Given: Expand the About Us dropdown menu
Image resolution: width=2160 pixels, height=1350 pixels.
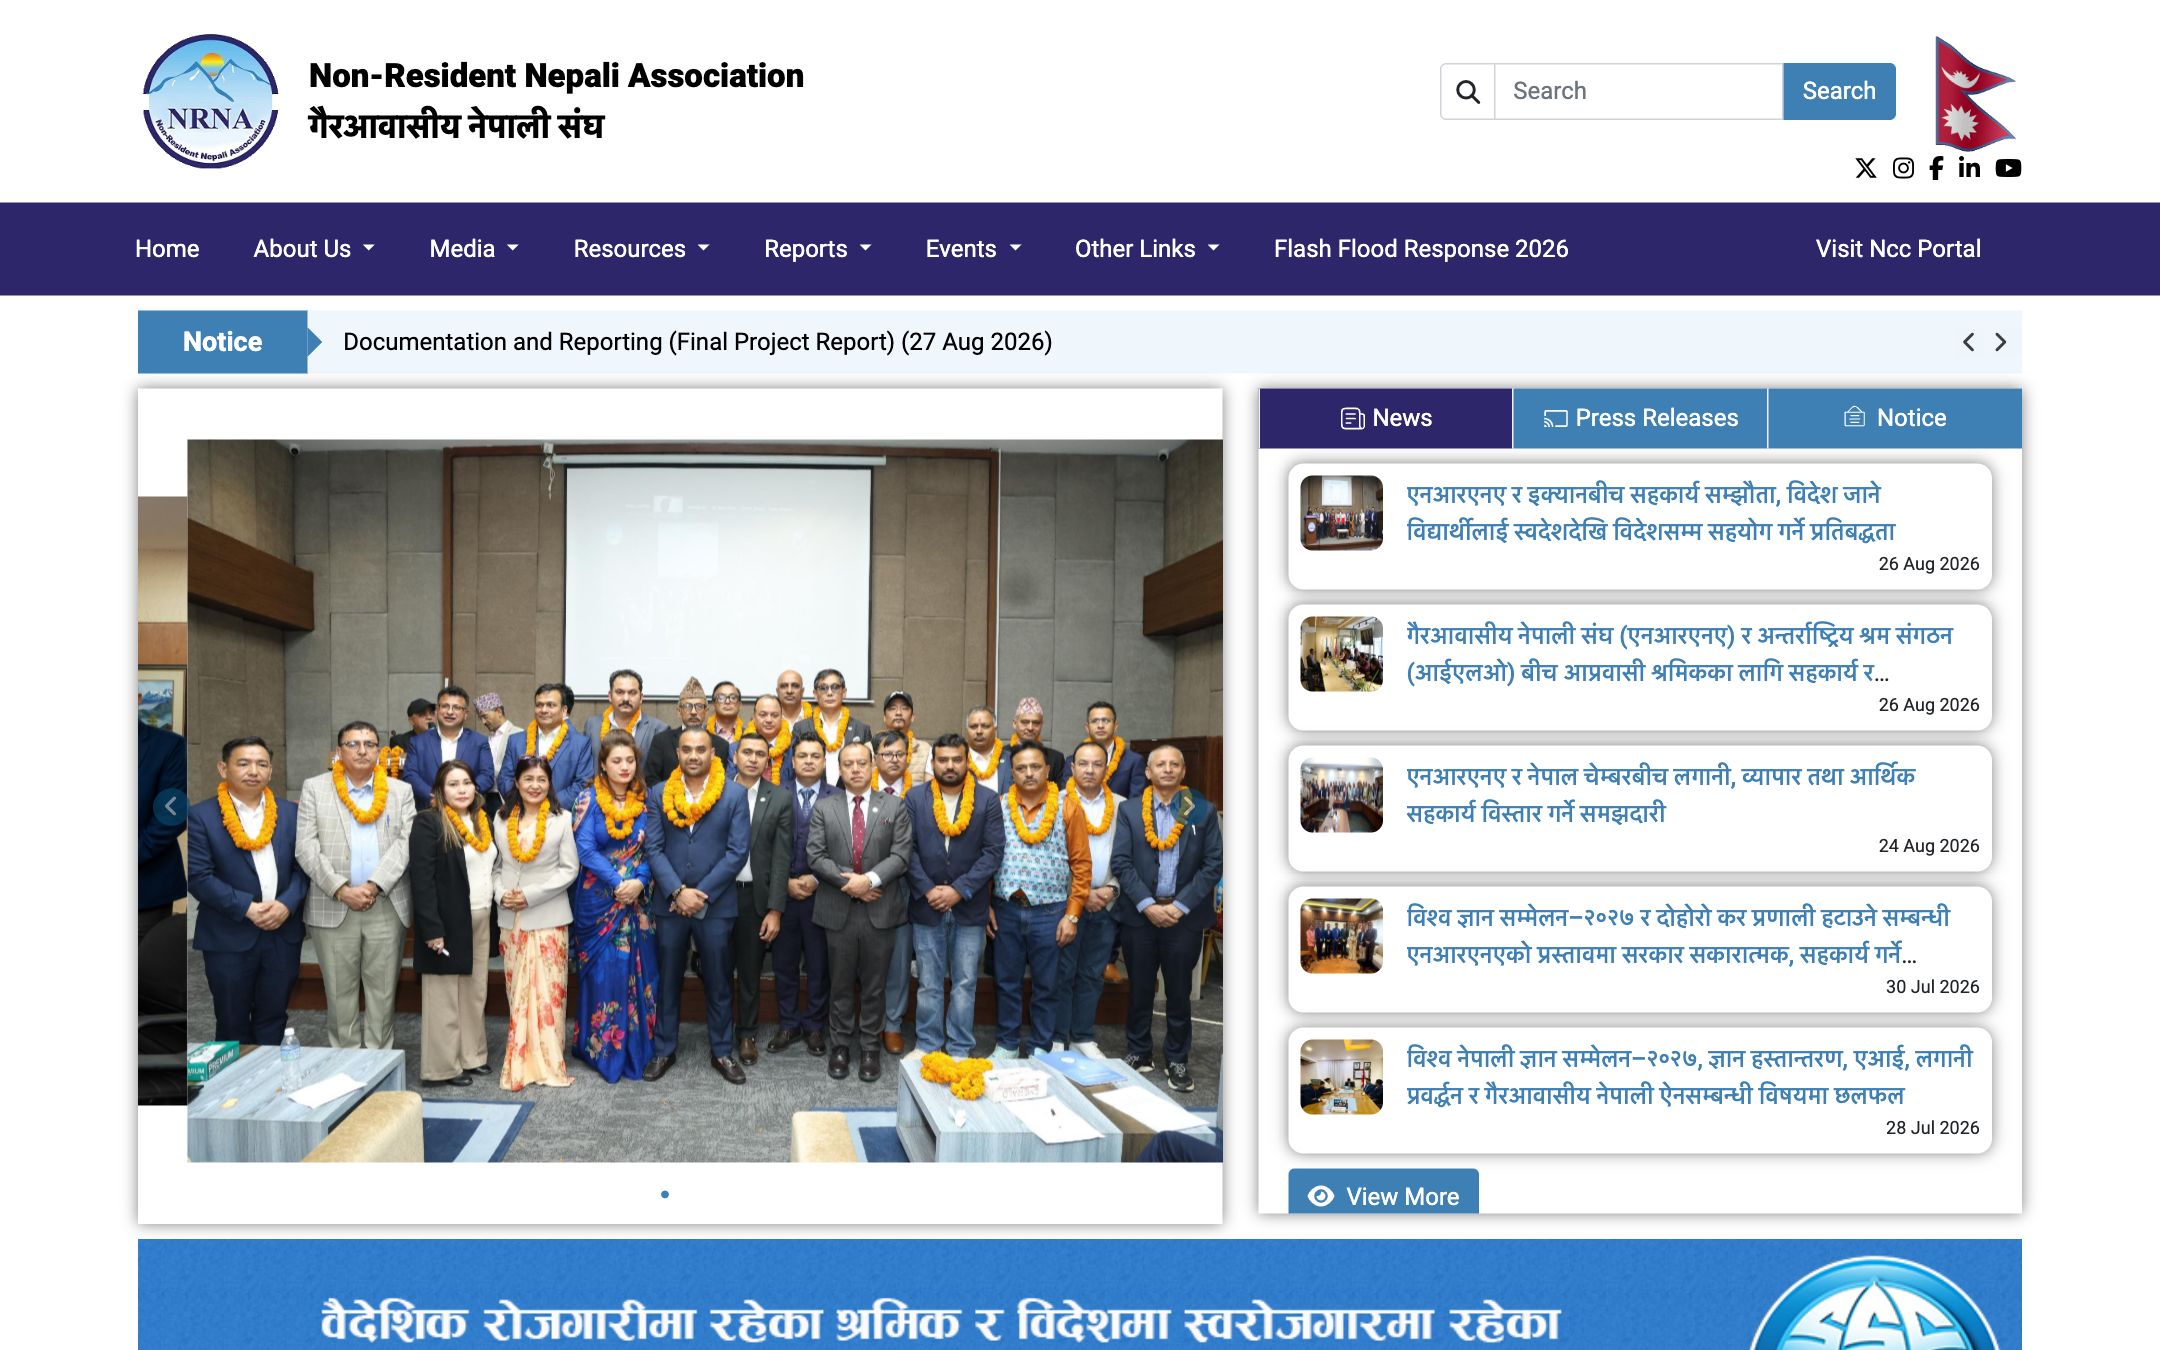Looking at the screenshot, I should tap(314, 249).
